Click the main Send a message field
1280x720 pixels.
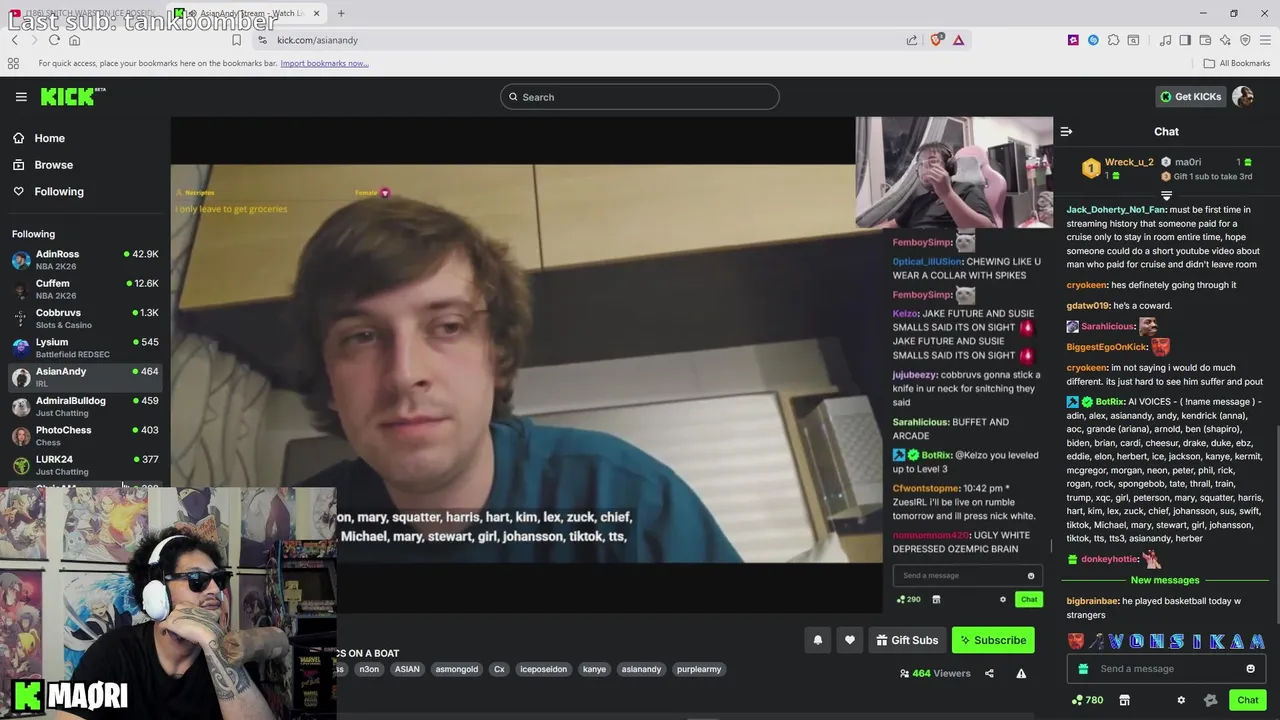click(x=1165, y=669)
